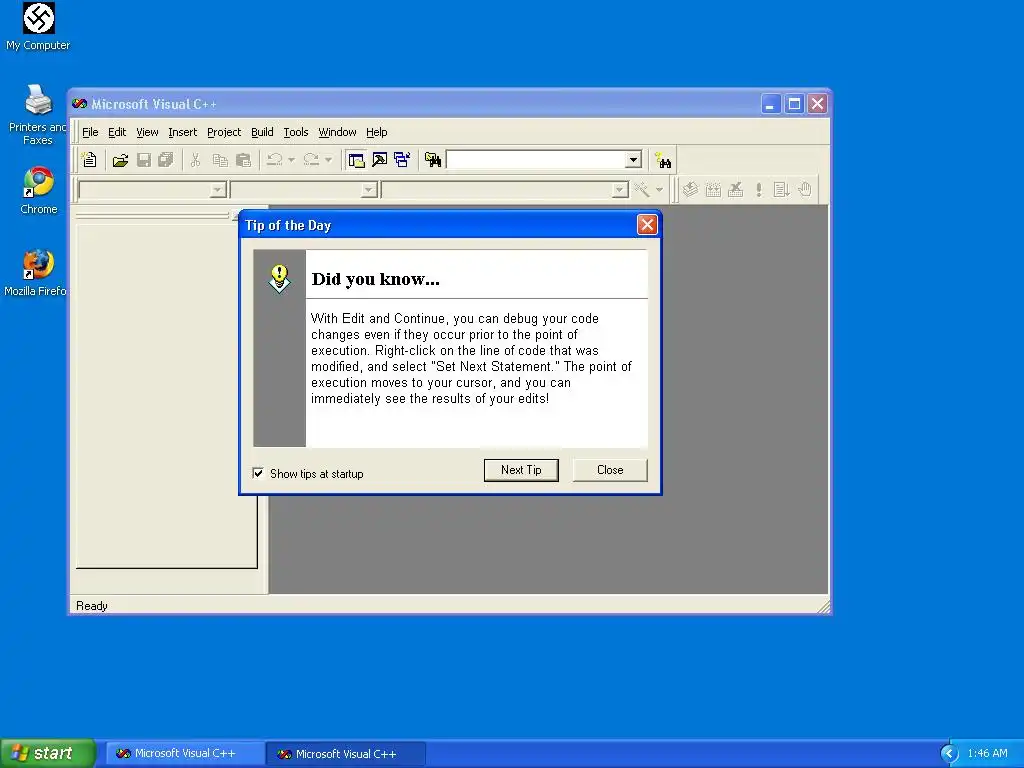The height and width of the screenshot is (768, 1024).
Task: Click the Save floppy disk icon
Action: pos(144,160)
